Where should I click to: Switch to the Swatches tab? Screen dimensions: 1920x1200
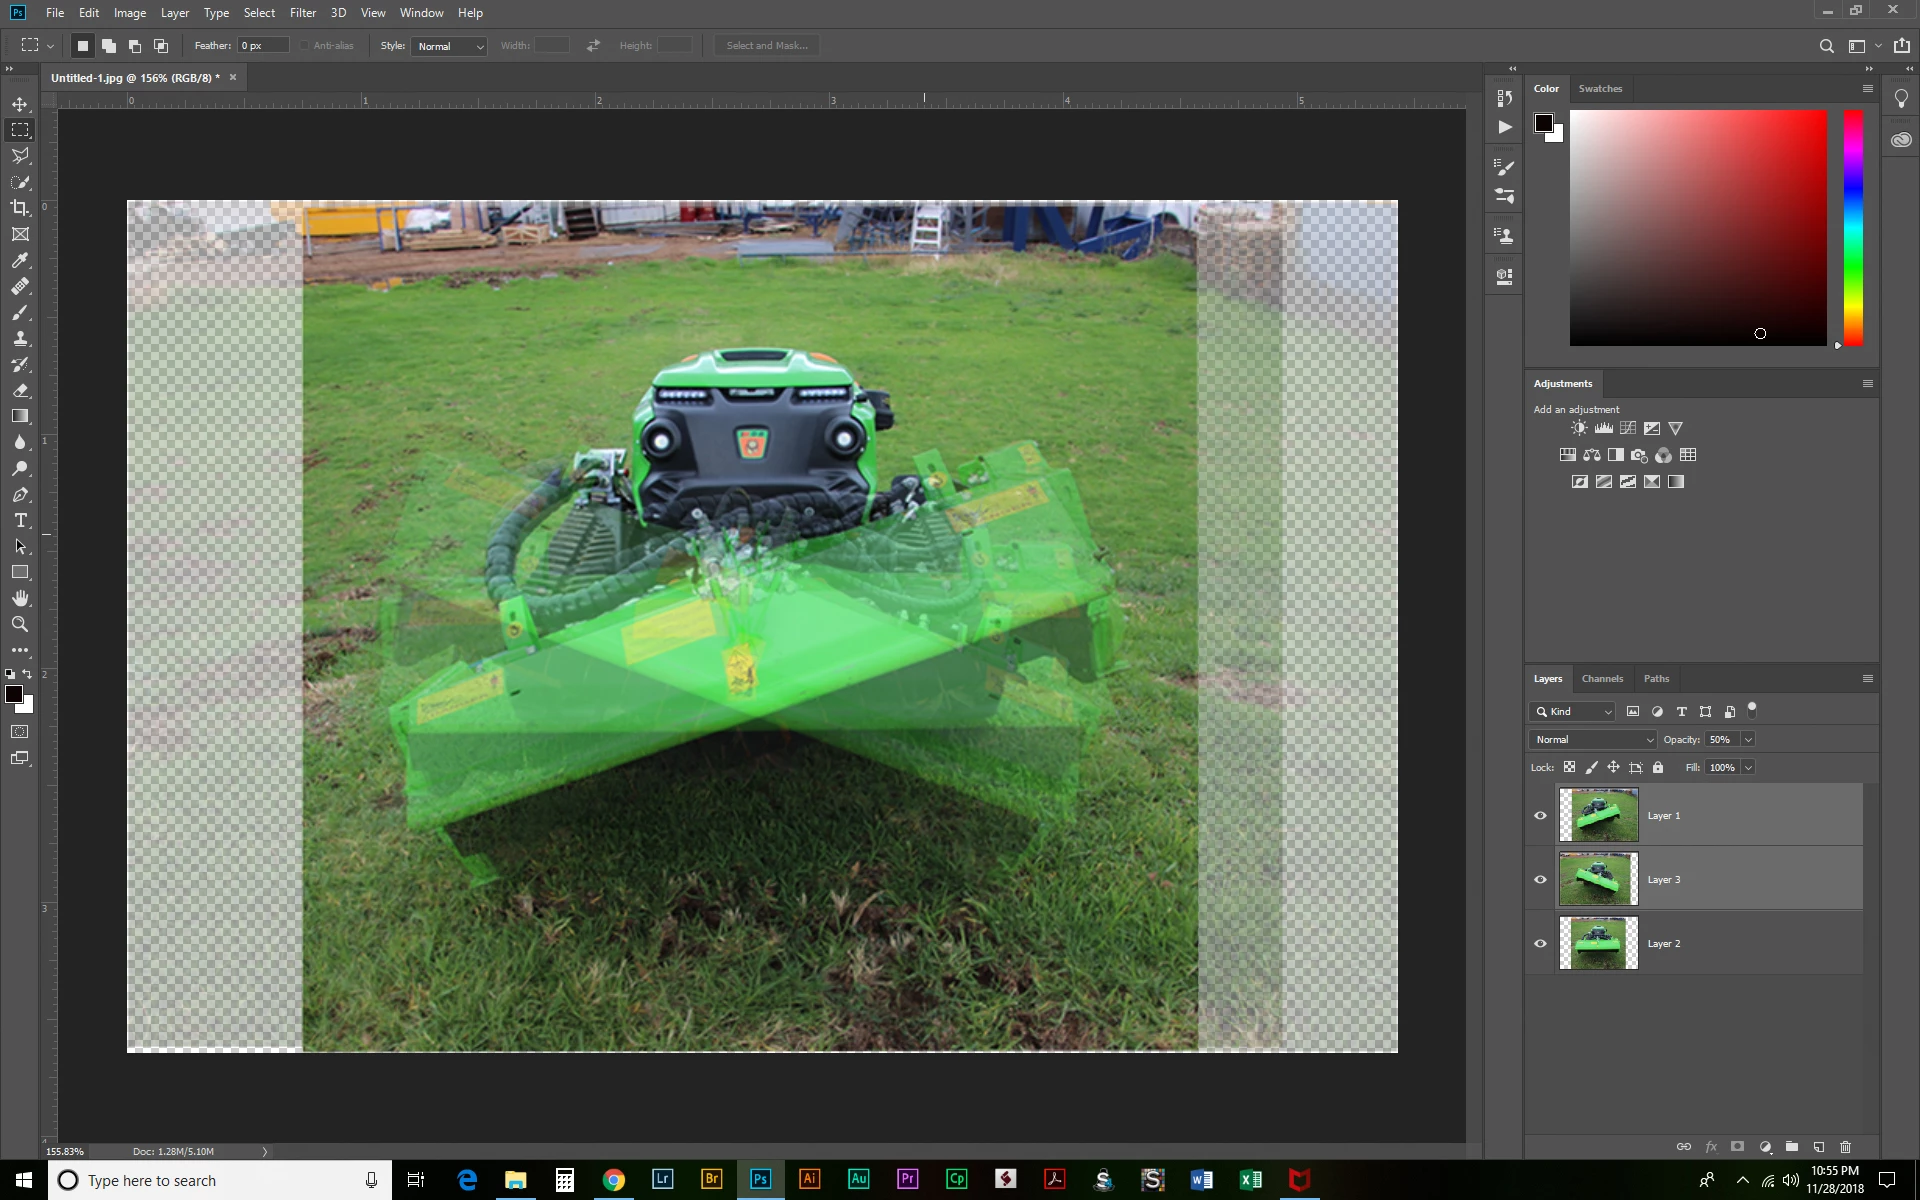point(1600,88)
